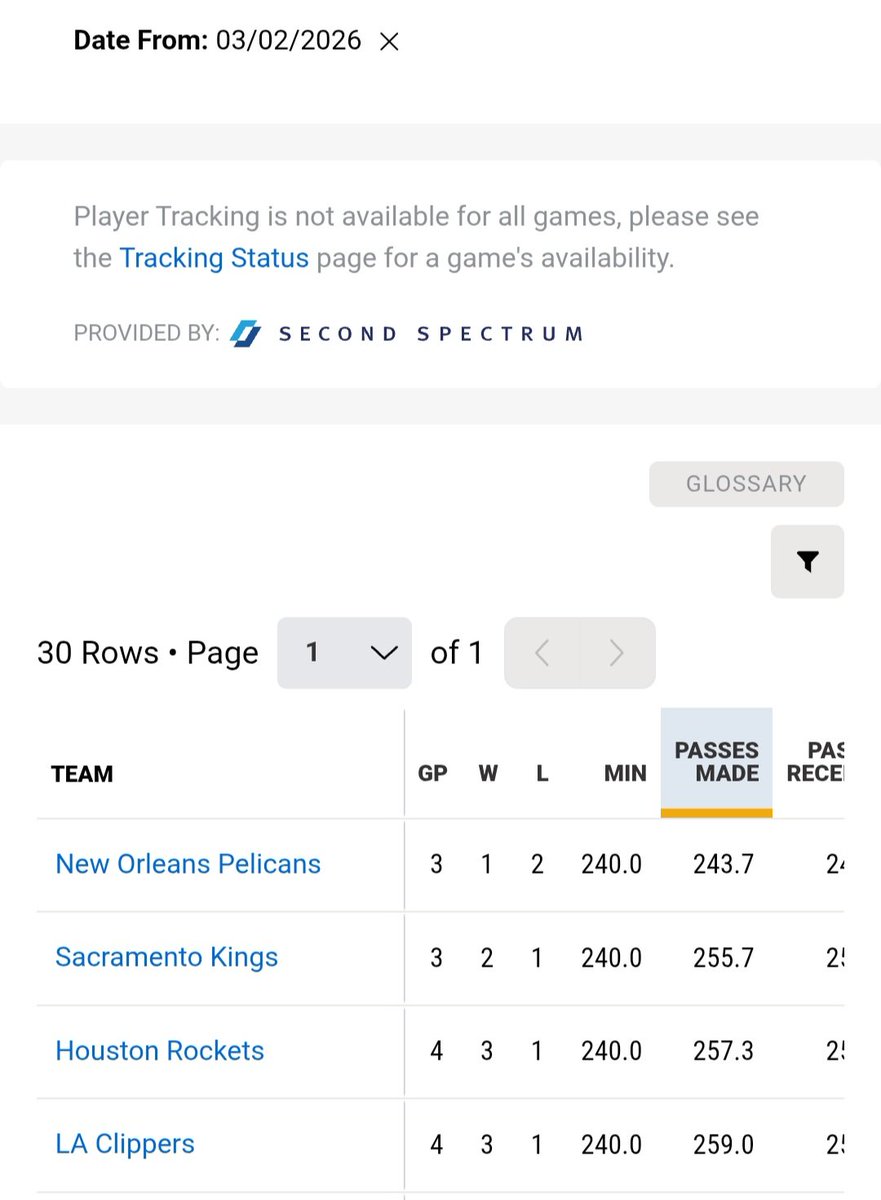Sort by Passes Made column
This screenshot has width=881, height=1200.
[716, 762]
